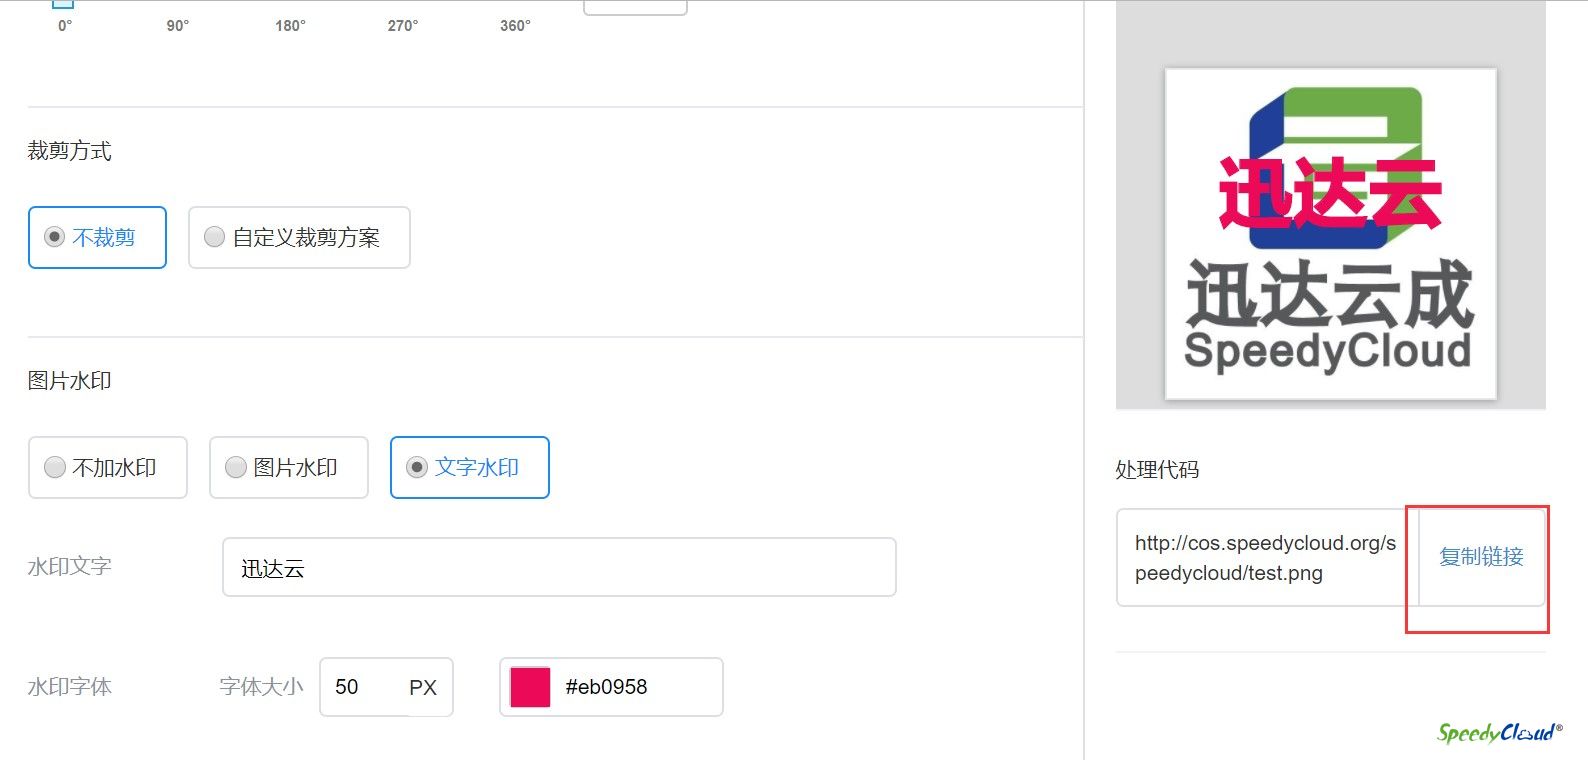
Task: Click the SpeedyCloud preview image
Action: [x=1331, y=234]
